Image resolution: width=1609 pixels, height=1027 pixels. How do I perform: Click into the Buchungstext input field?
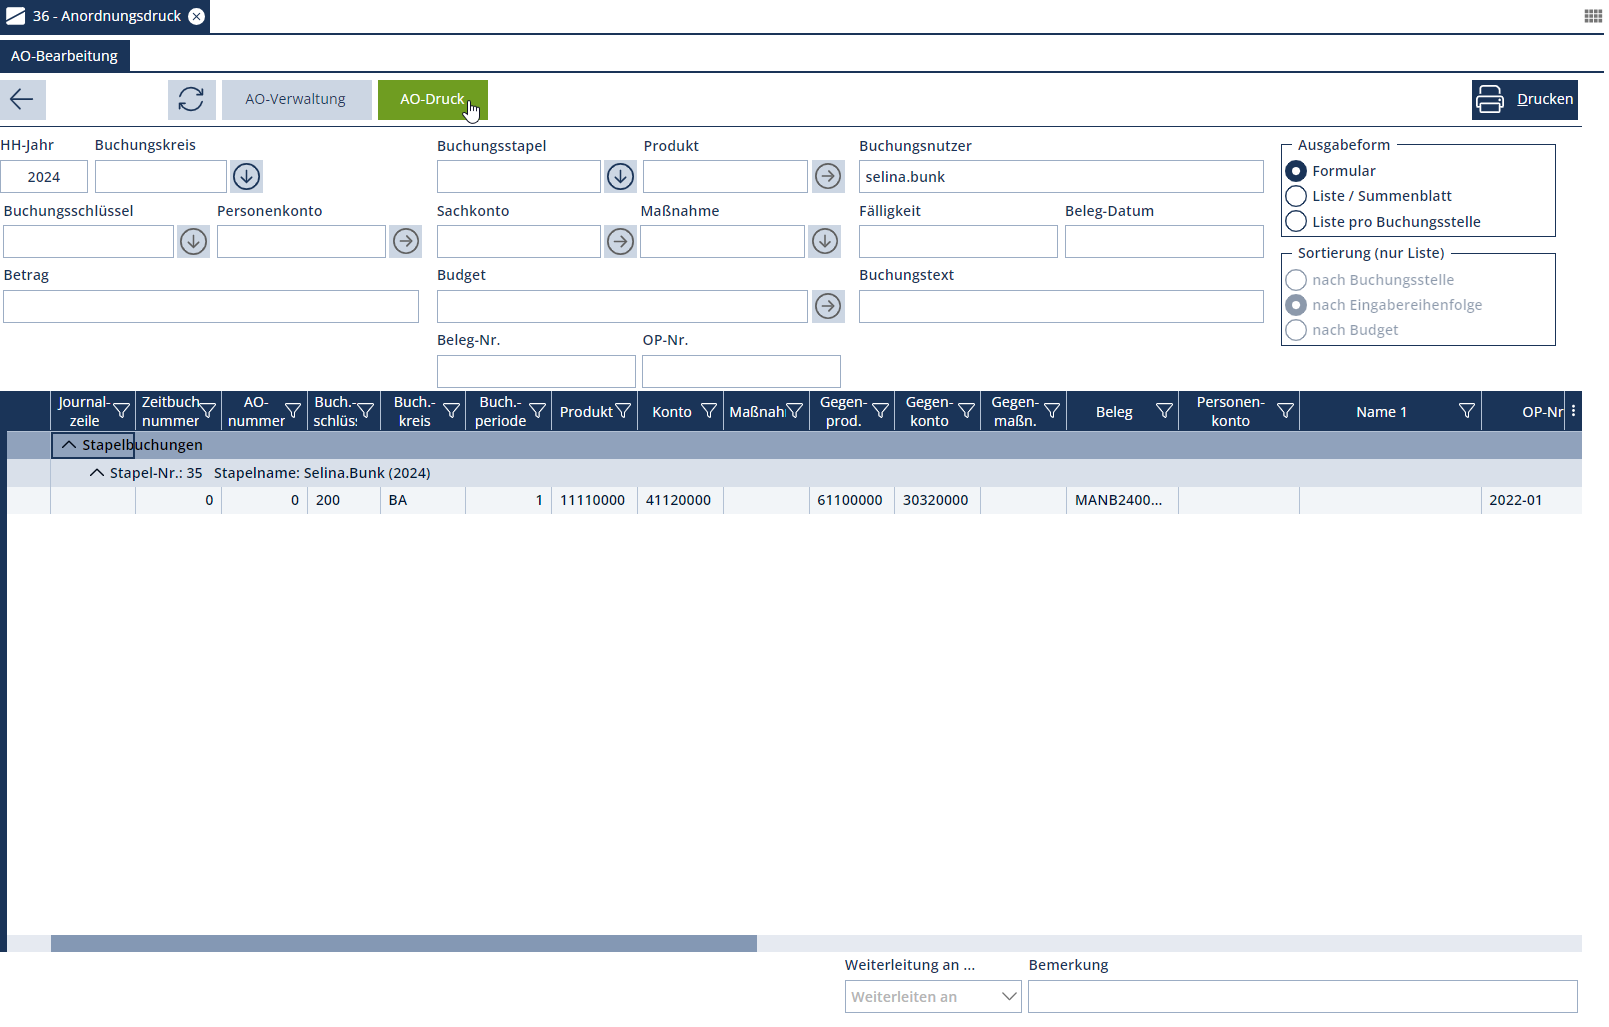(1061, 307)
